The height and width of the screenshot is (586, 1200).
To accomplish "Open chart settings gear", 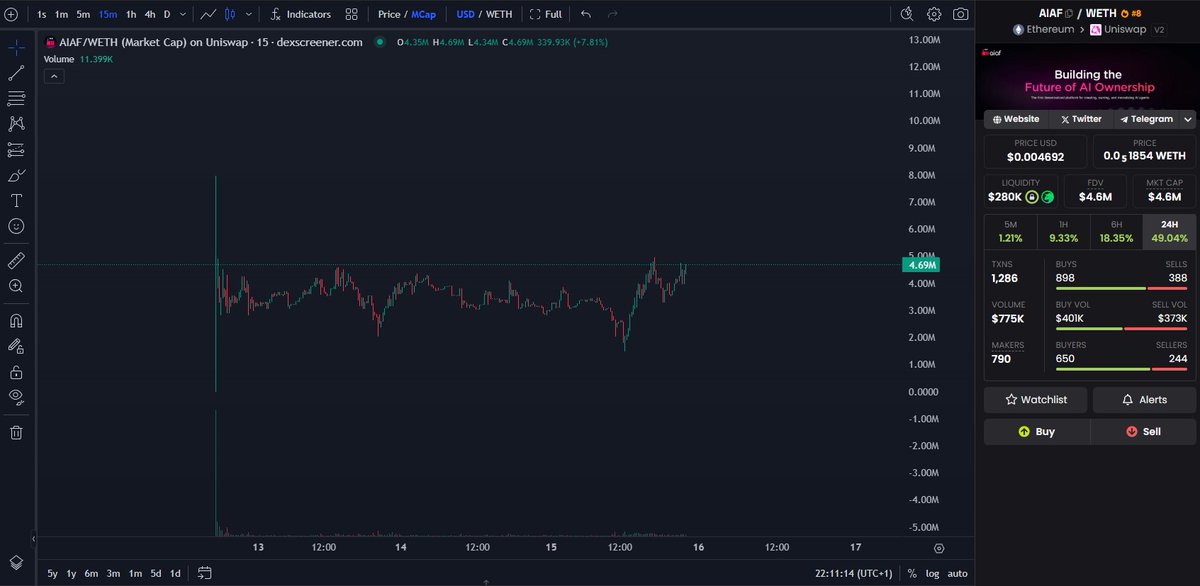I will (934, 14).
